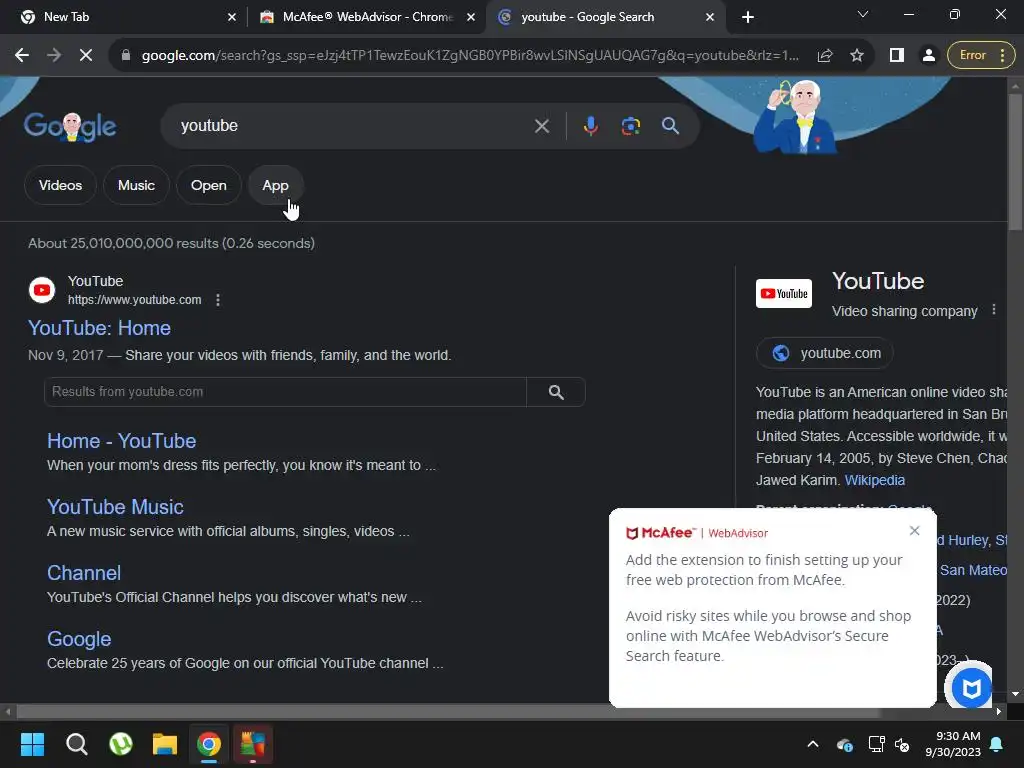Screen dimensions: 1024x768
Task: Open the Chrome profile menu
Action: point(928,56)
